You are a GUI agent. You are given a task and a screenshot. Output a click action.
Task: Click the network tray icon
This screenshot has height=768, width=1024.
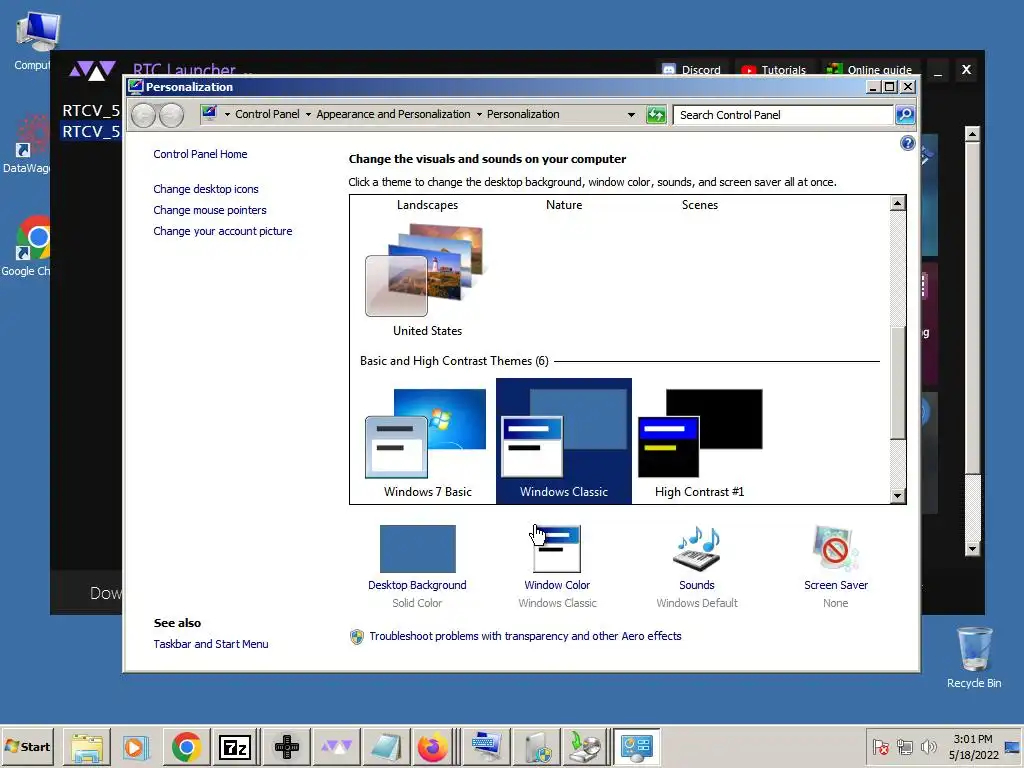[x=904, y=746]
